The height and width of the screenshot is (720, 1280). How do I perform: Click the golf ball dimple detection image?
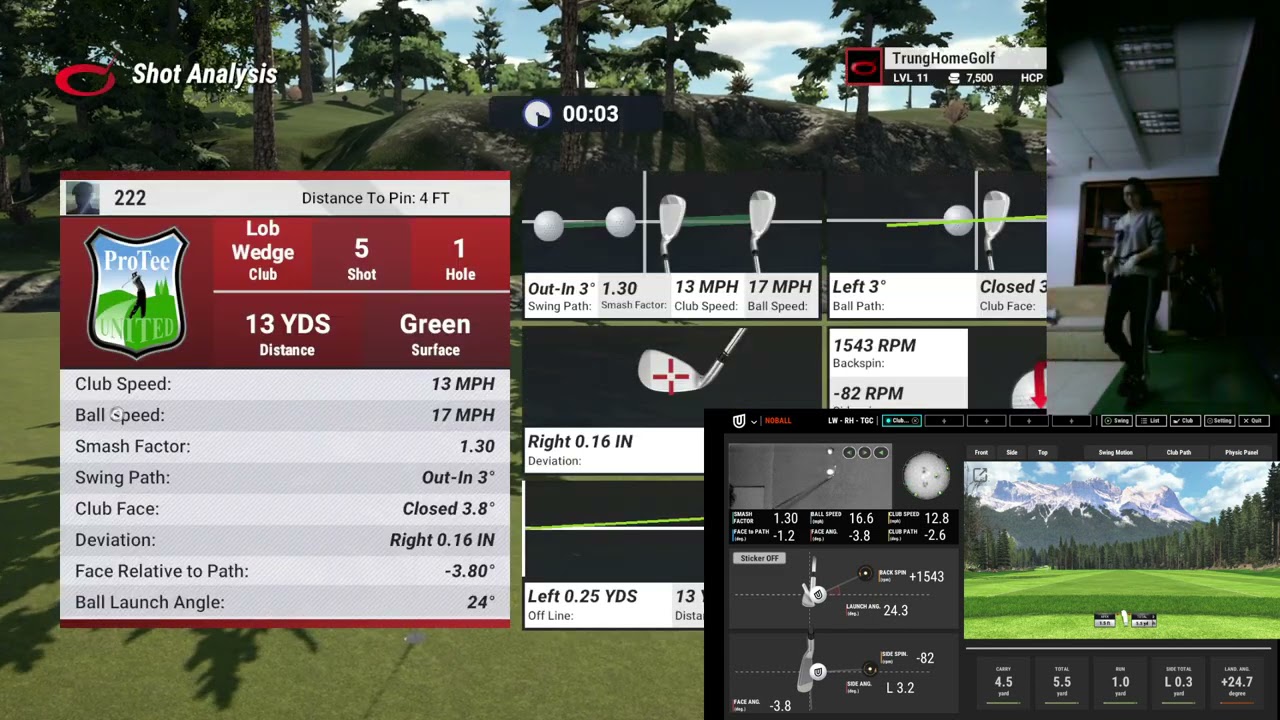pos(927,475)
